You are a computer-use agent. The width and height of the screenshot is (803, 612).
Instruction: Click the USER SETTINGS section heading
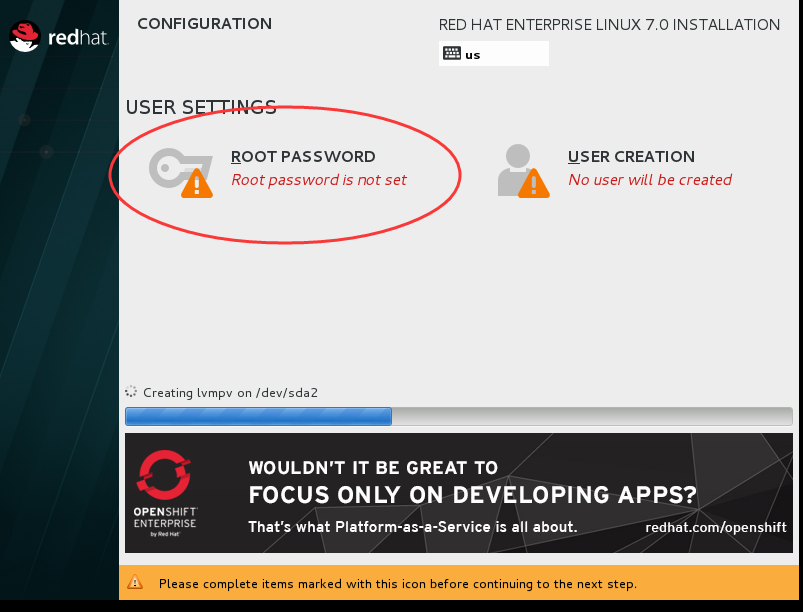(x=201, y=108)
